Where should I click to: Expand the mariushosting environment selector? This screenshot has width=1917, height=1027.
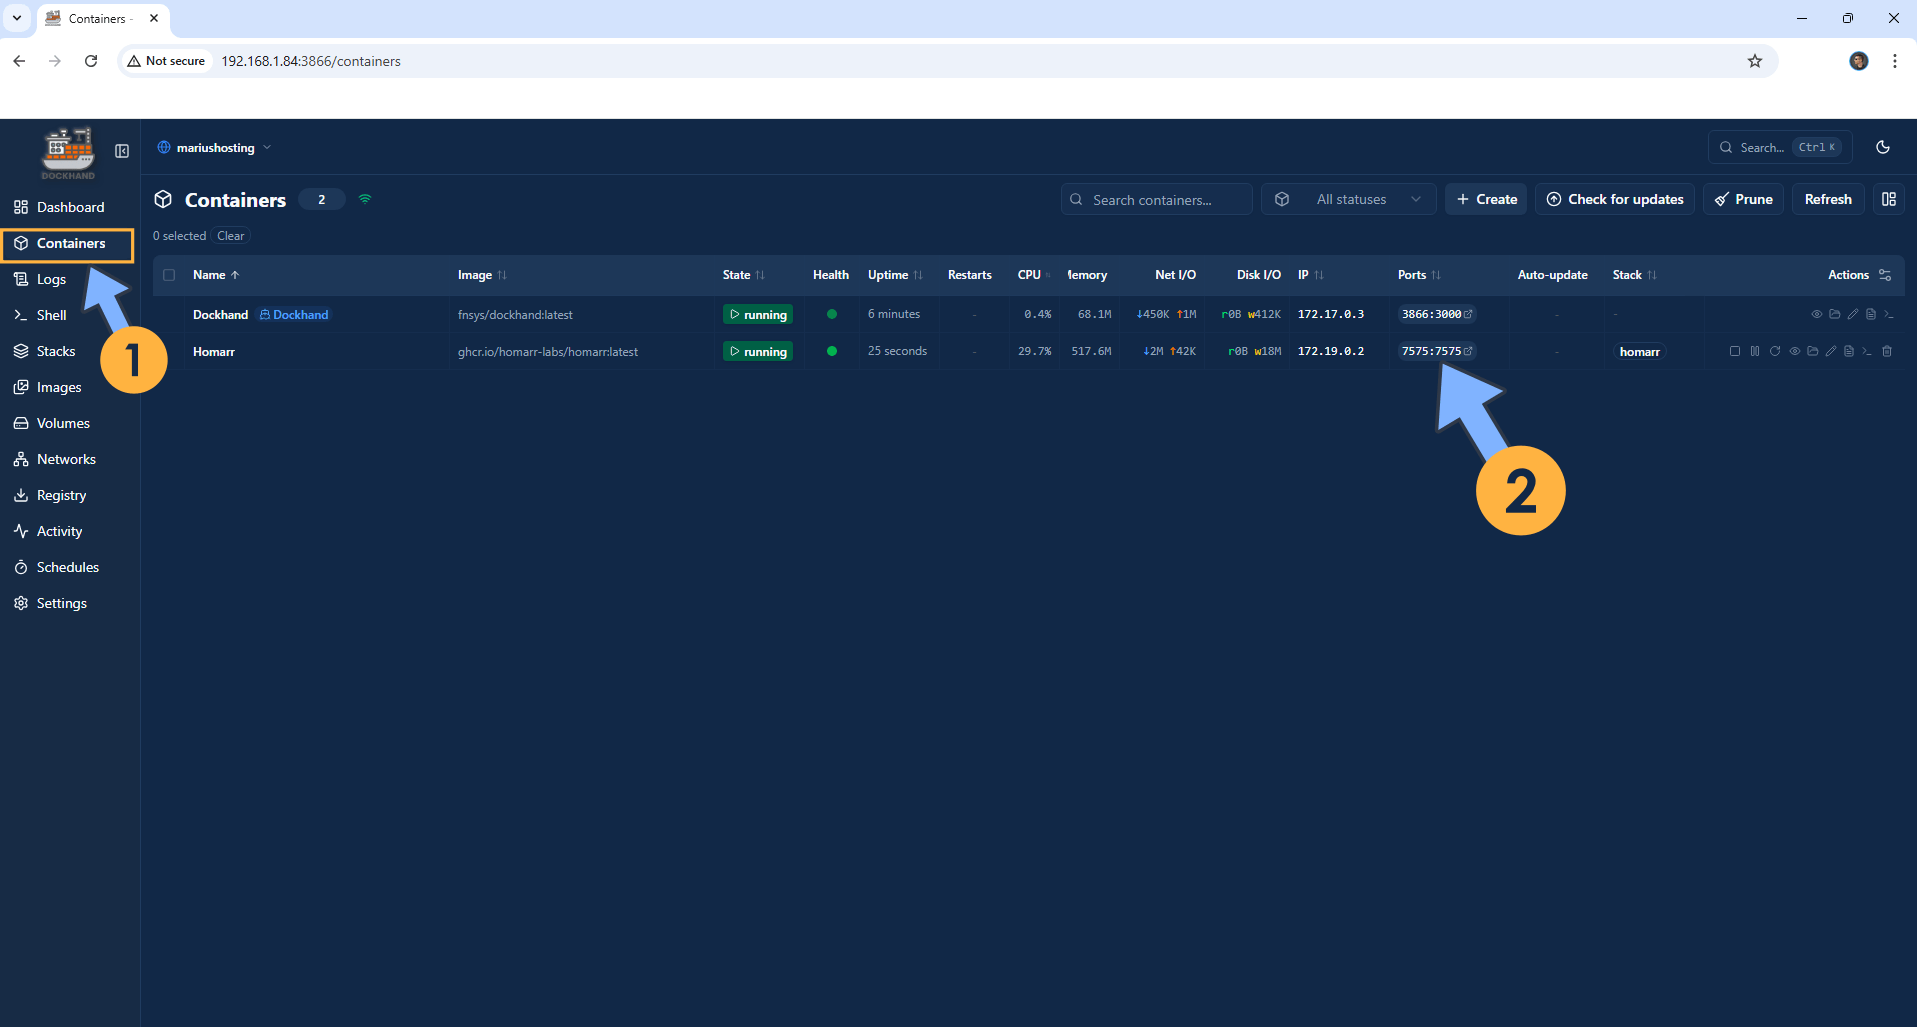215,147
